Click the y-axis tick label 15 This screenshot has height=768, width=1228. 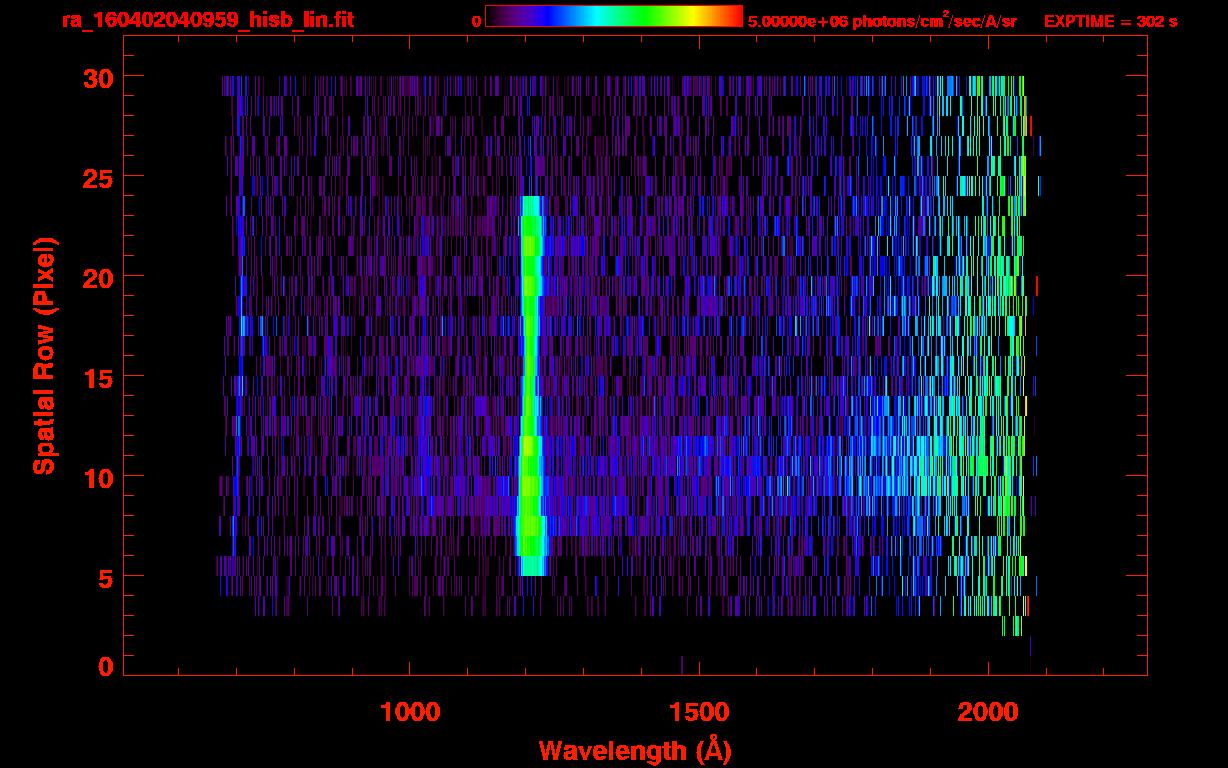97,377
